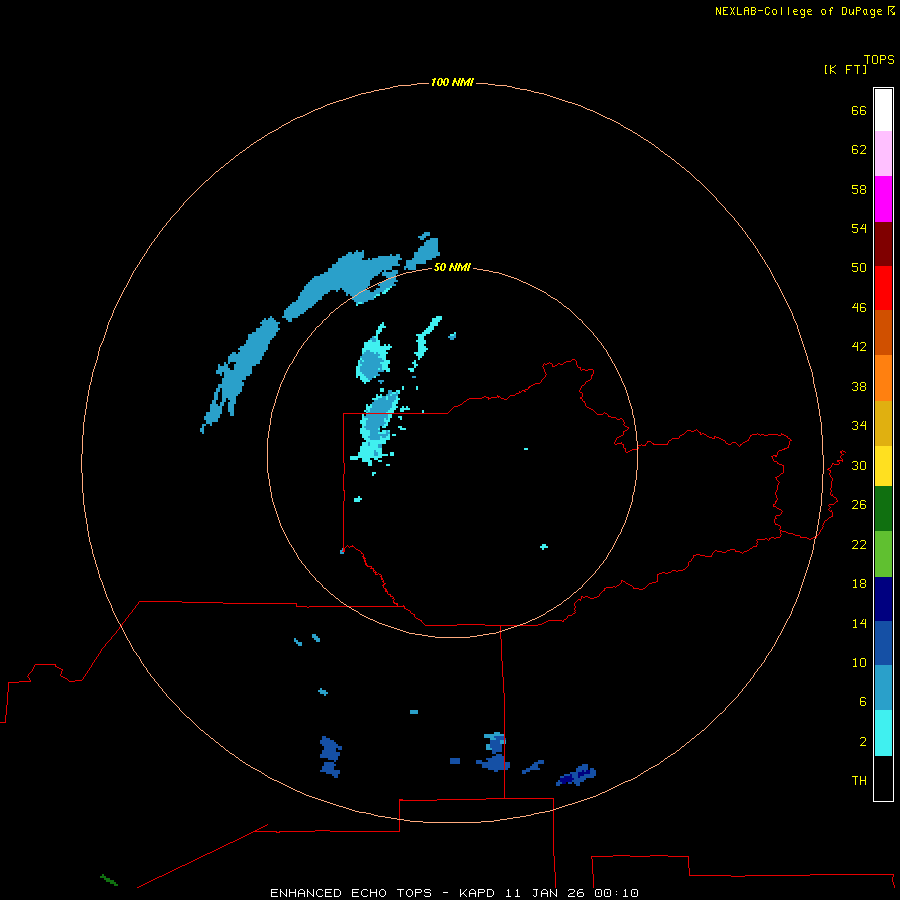900x900 pixels.
Task: Click the 50 NMI range ring label
Action: click(x=452, y=267)
